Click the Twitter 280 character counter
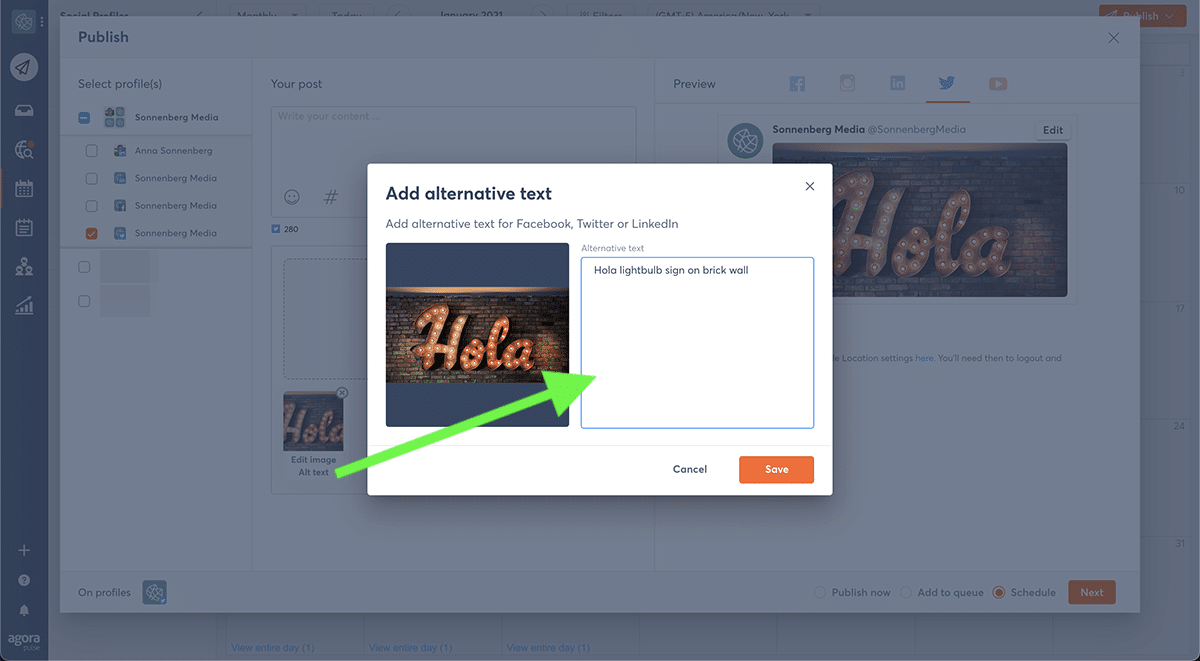Viewport: 1200px width, 661px height. point(285,229)
